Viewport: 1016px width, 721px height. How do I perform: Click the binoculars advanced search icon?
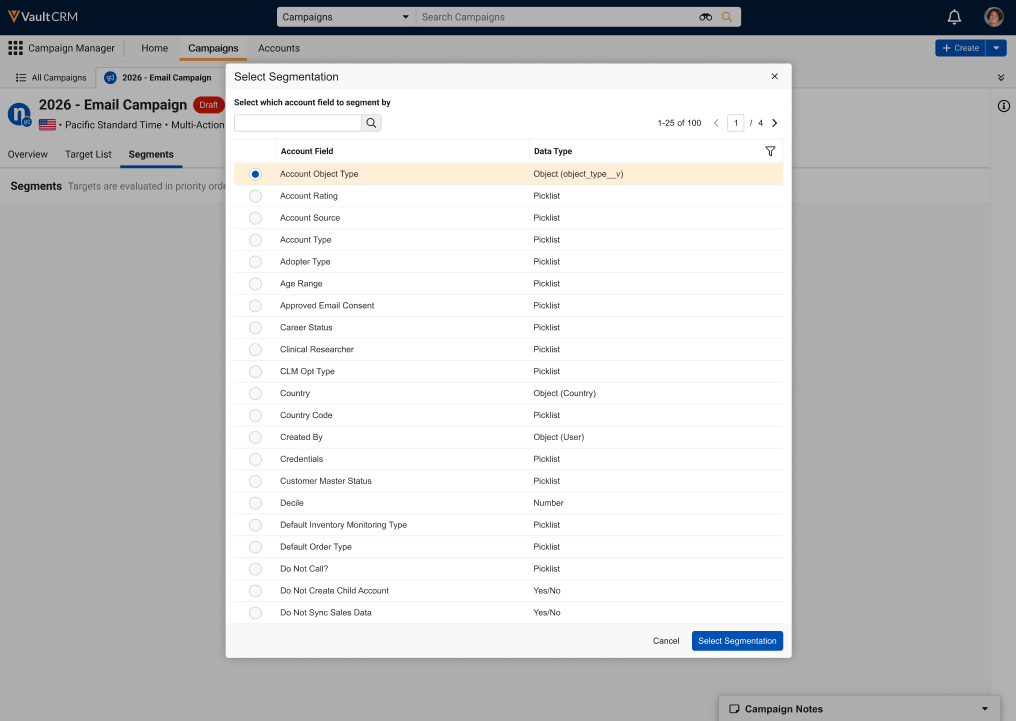(x=706, y=17)
